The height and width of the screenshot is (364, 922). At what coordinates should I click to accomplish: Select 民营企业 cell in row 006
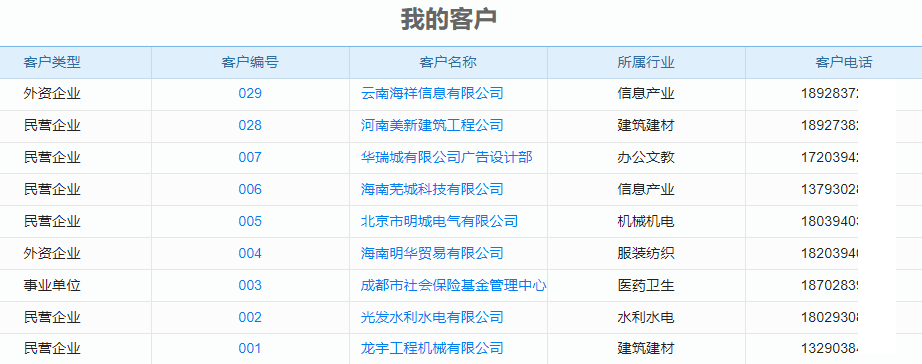pos(52,189)
